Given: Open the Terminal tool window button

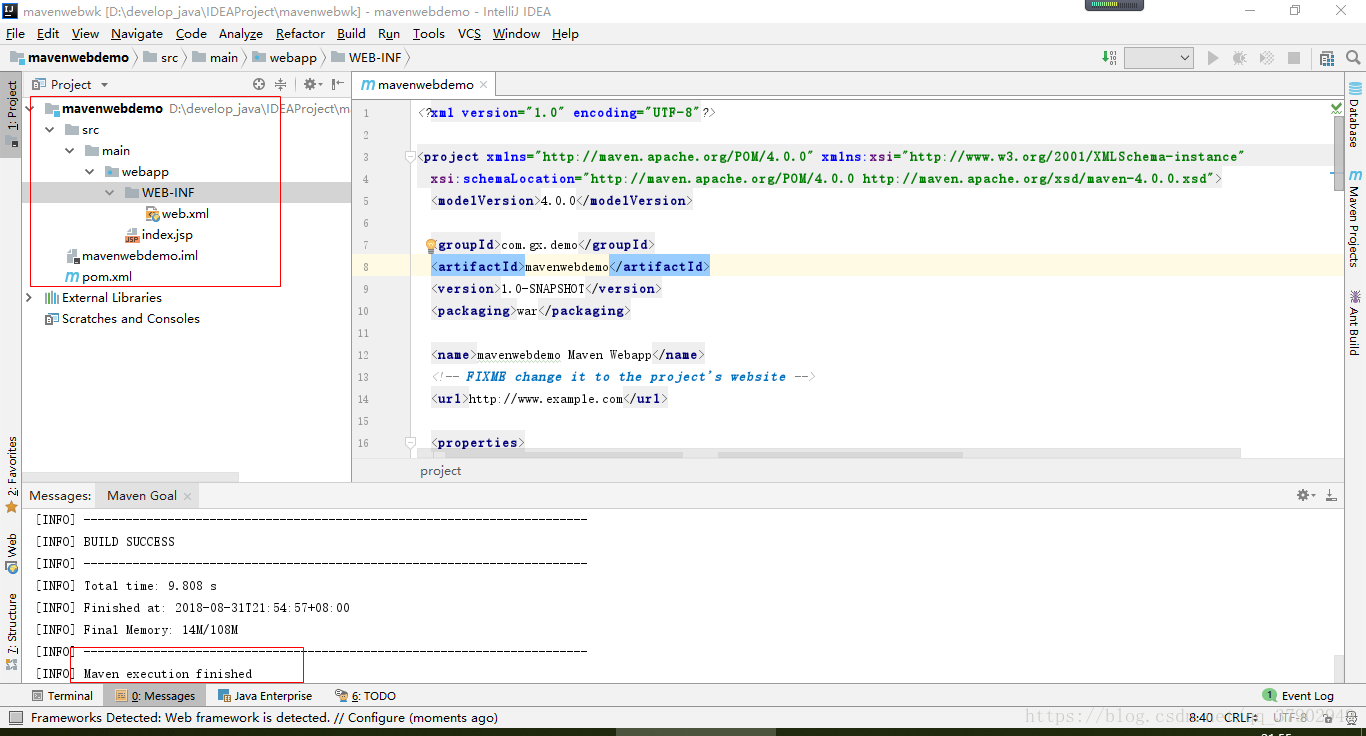Looking at the screenshot, I should tap(62, 696).
